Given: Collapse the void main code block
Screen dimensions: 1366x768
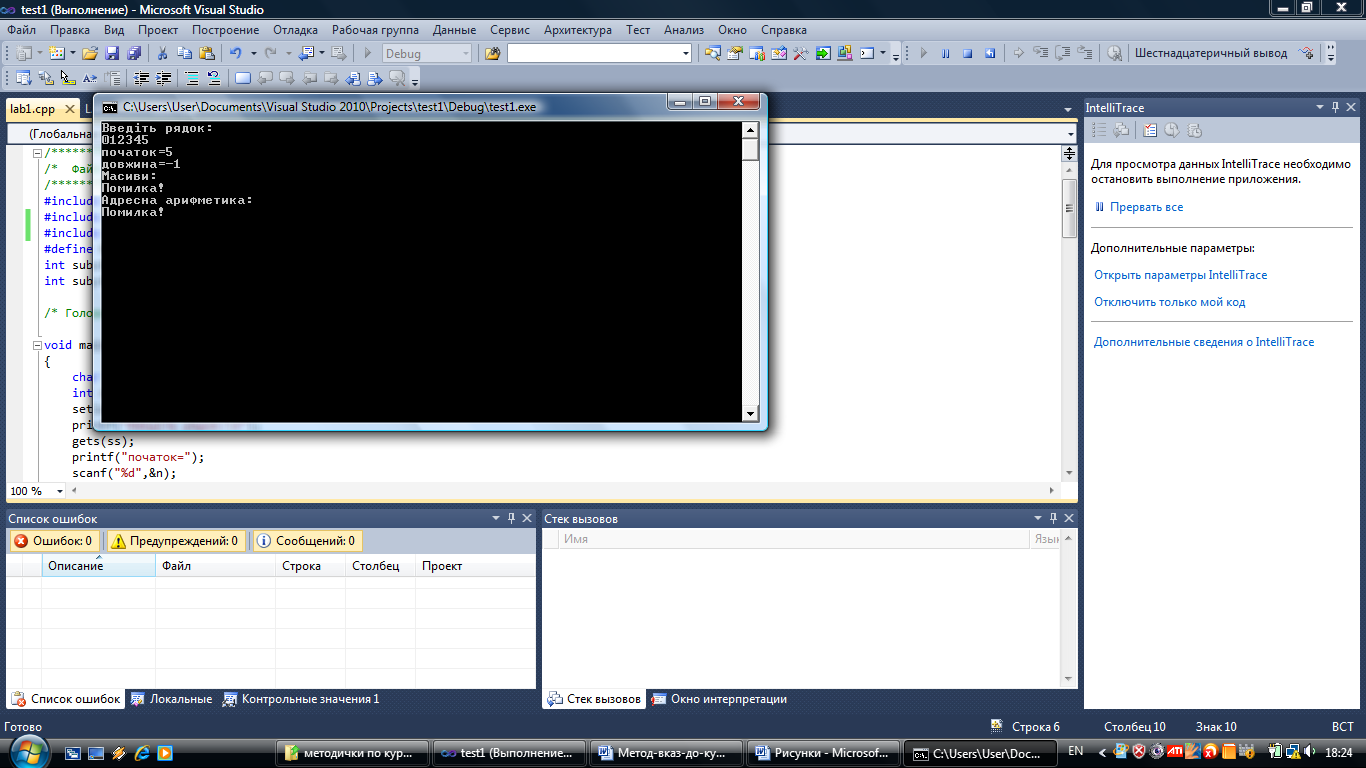Looking at the screenshot, I should [37, 345].
